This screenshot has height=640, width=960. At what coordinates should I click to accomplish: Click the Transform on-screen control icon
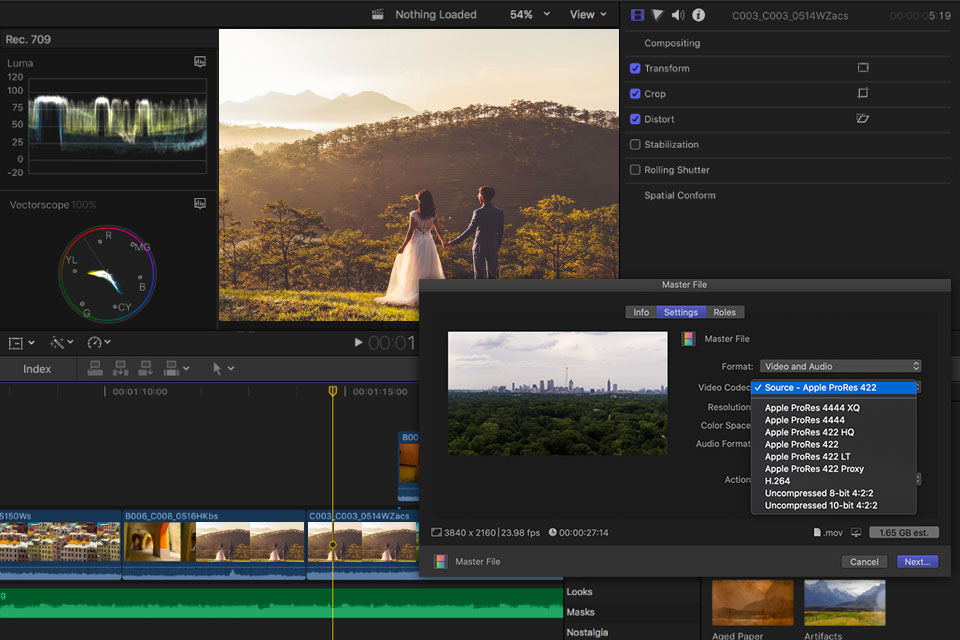pyautogui.click(x=863, y=68)
